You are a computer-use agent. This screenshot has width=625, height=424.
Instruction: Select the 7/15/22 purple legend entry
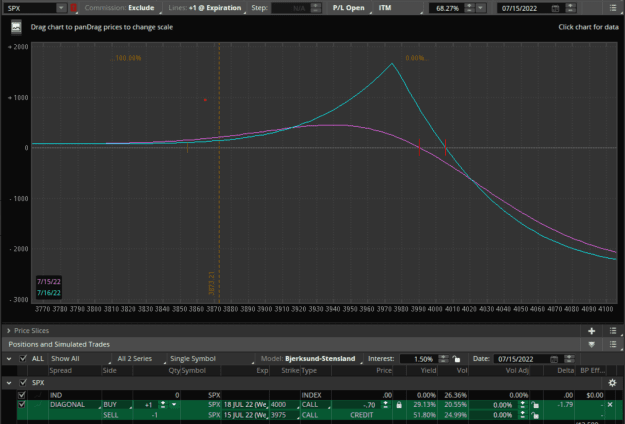pos(49,281)
